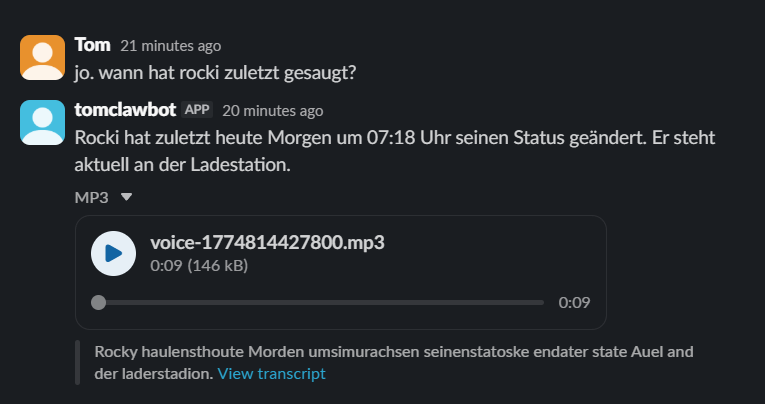Click the "0:09 (146 kB)" file size text

coord(199,266)
